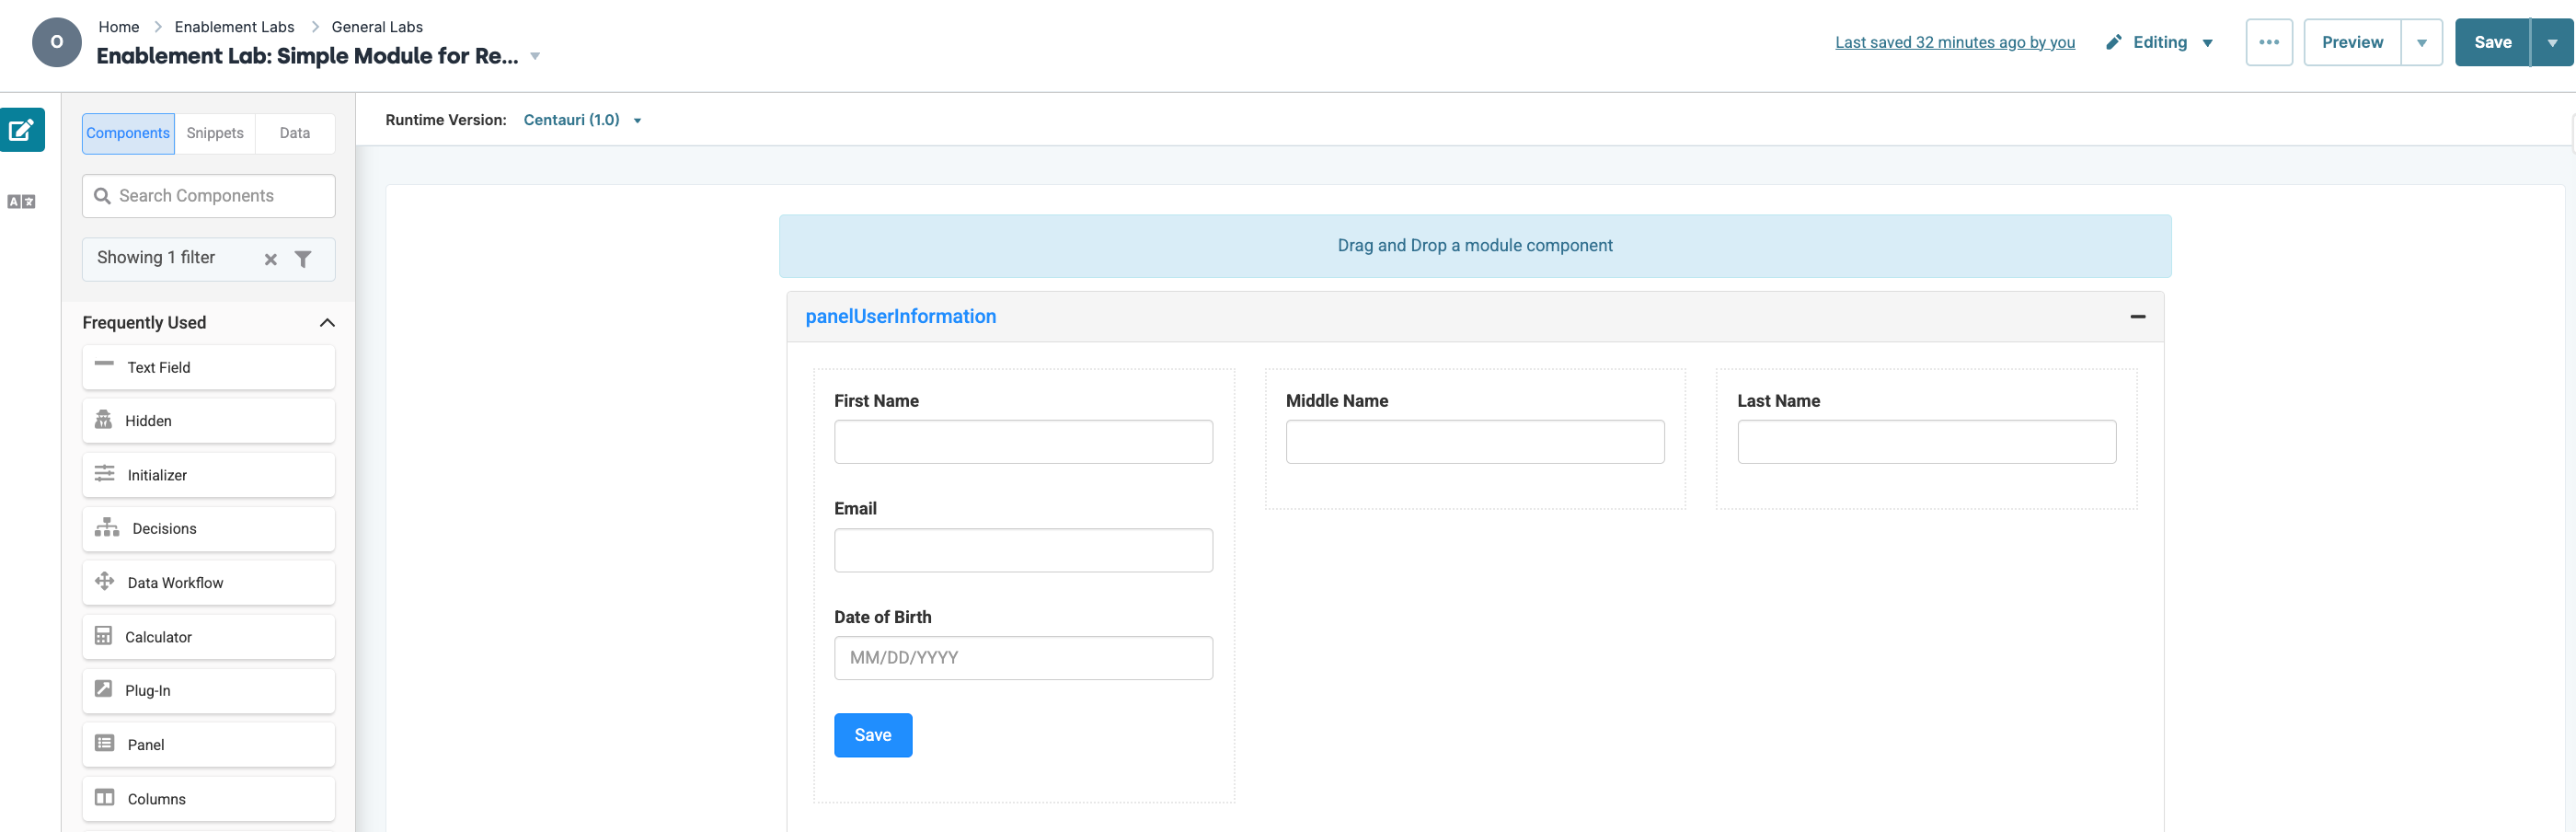
Task: Click the Preview button
Action: point(2352,42)
